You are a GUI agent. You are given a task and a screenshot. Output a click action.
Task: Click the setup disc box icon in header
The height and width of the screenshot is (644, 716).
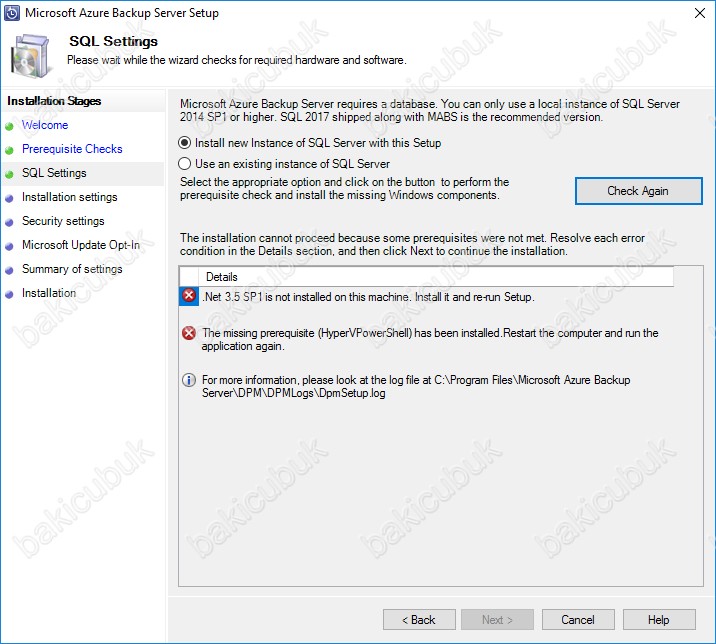pos(31,56)
